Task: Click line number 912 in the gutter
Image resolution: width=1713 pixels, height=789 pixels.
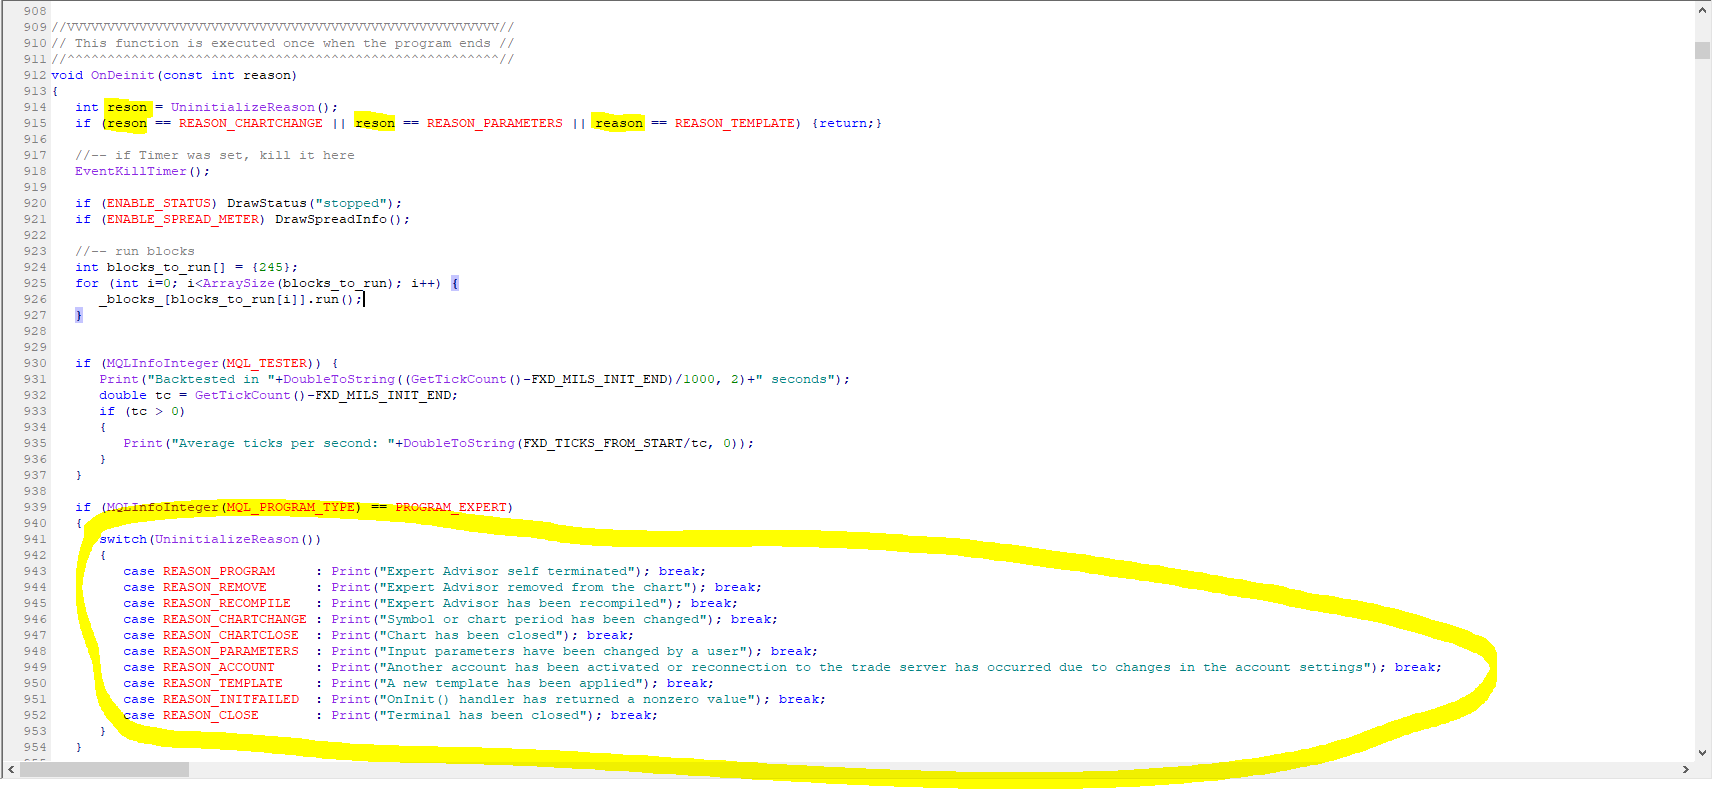Action: coord(35,75)
